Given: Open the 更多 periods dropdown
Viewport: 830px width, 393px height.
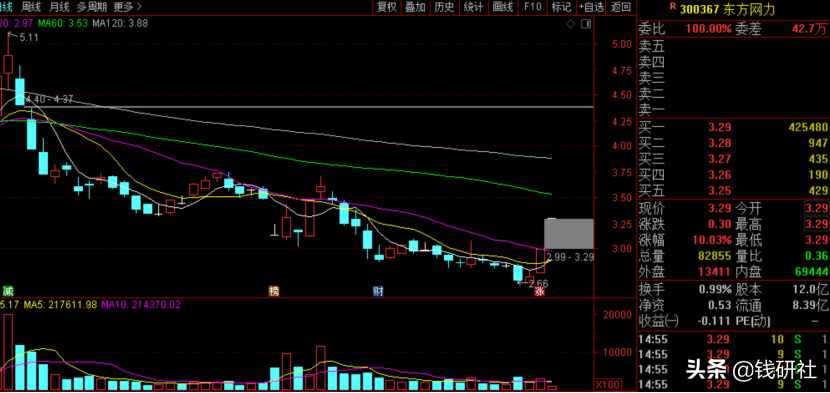Looking at the screenshot, I should pos(128,7).
